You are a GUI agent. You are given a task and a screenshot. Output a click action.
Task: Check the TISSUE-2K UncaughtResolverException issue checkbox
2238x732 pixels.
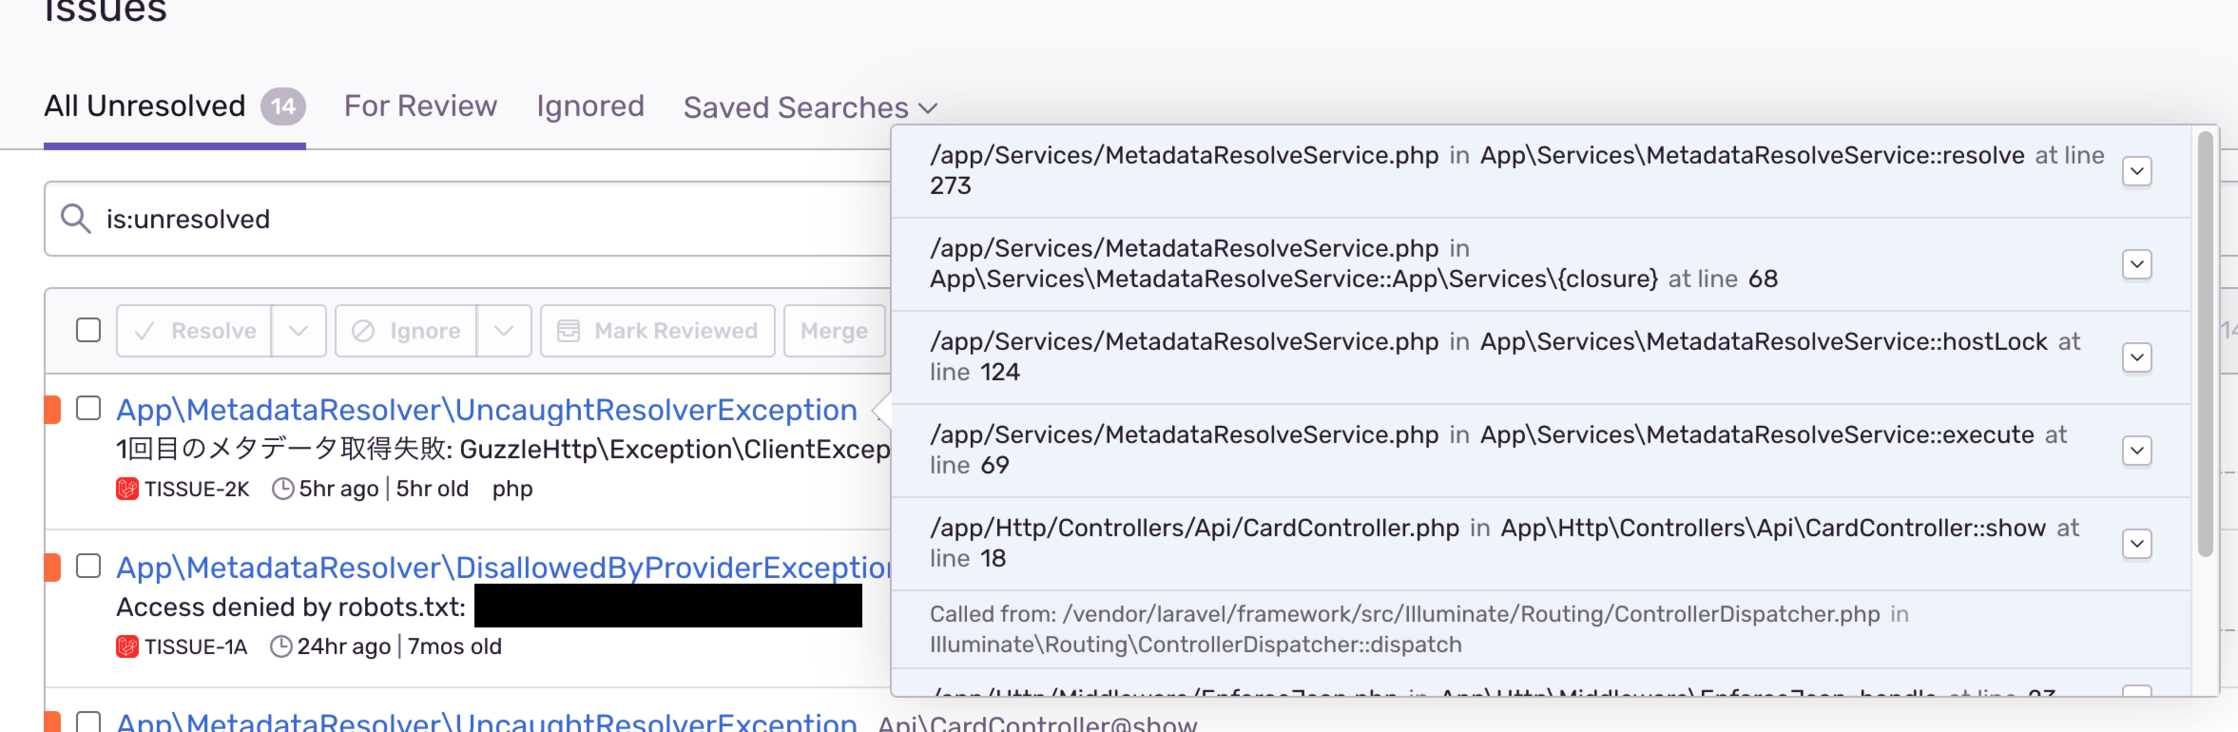point(89,408)
